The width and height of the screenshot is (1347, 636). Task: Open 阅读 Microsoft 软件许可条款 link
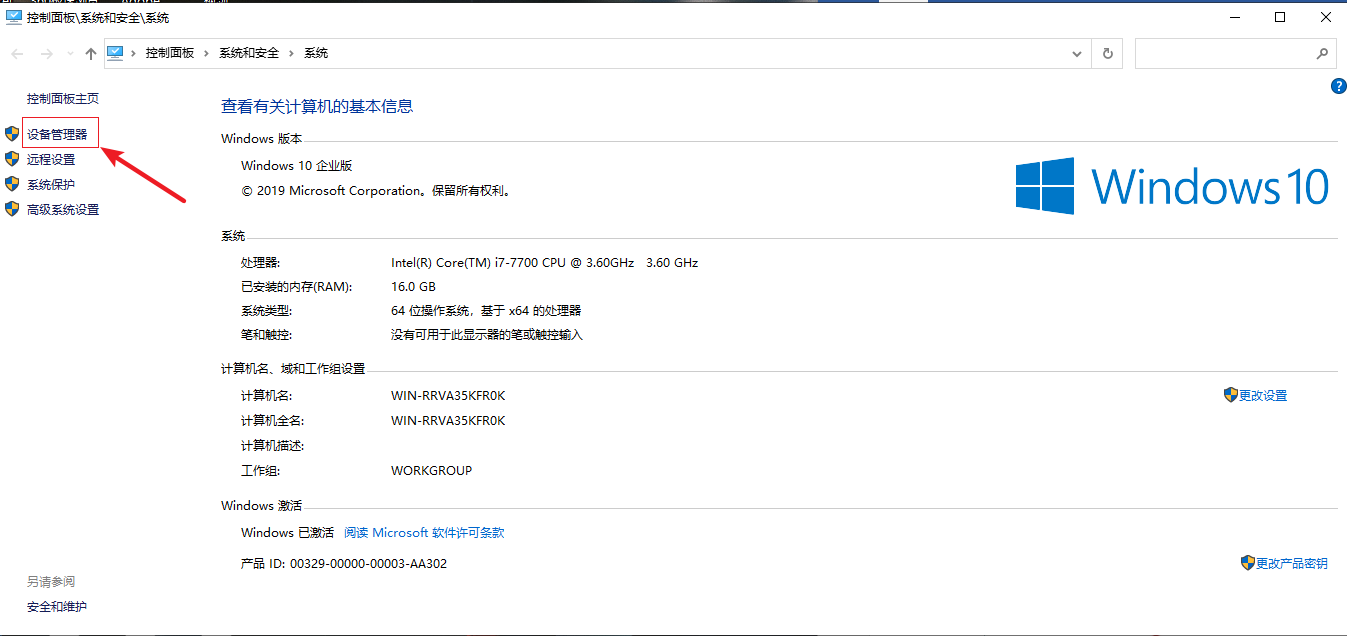click(424, 533)
